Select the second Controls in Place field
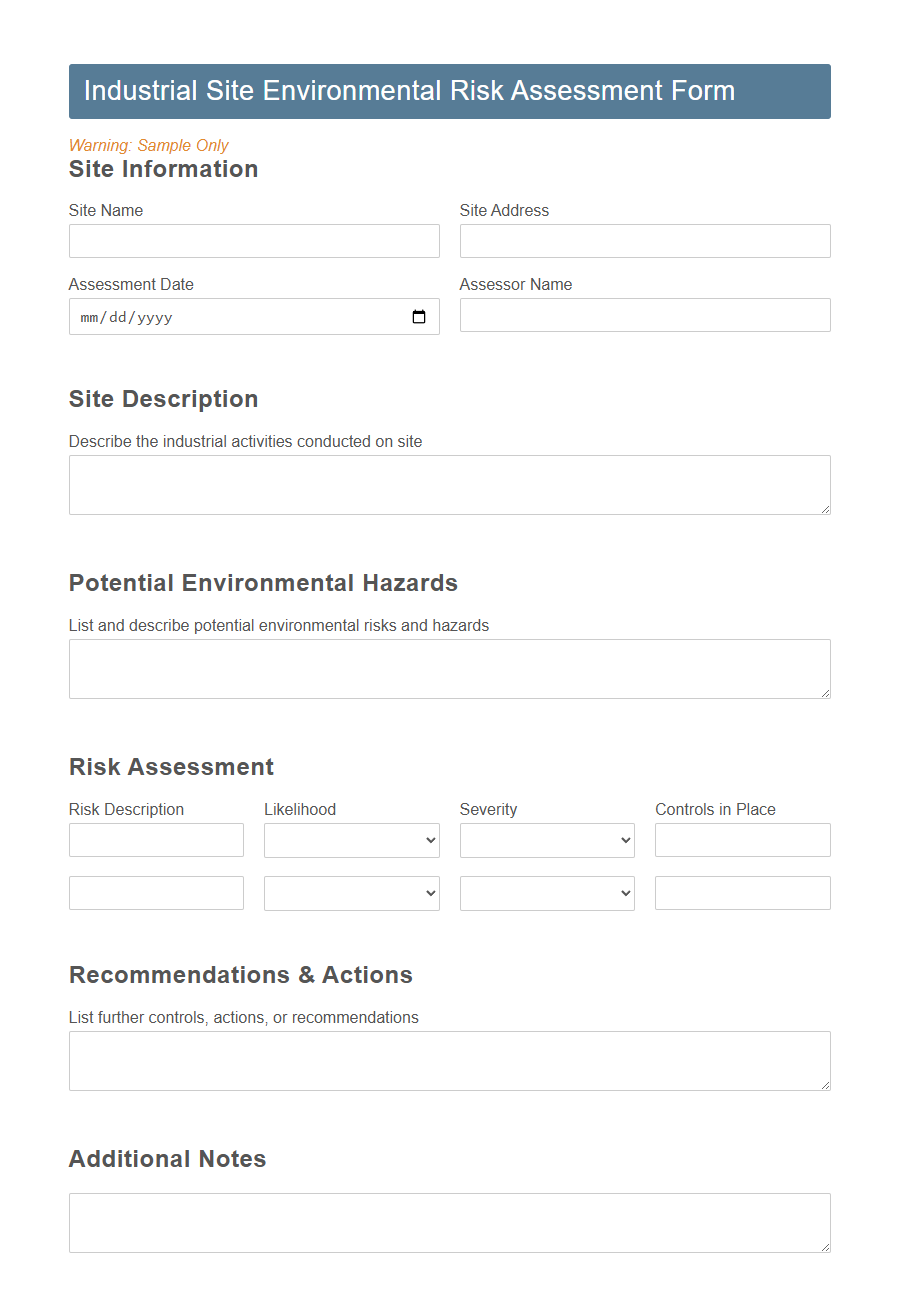This screenshot has width=900, height=1300. coord(742,893)
